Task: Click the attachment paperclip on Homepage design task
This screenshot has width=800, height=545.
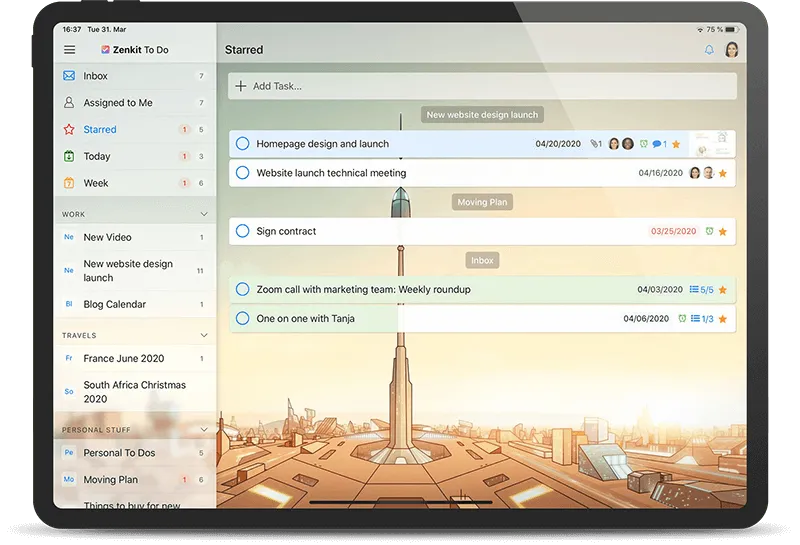Action: [596, 144]
